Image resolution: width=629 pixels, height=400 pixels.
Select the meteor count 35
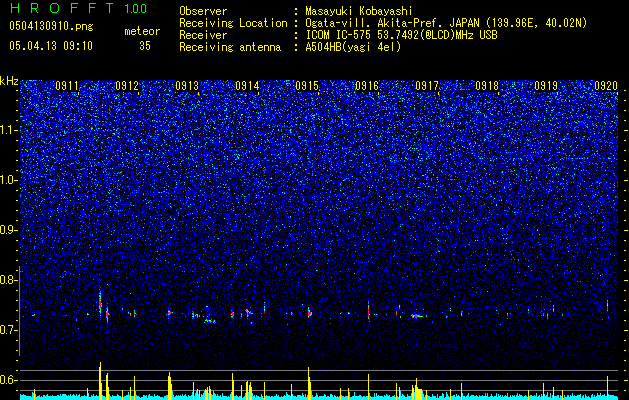(145, 46)
